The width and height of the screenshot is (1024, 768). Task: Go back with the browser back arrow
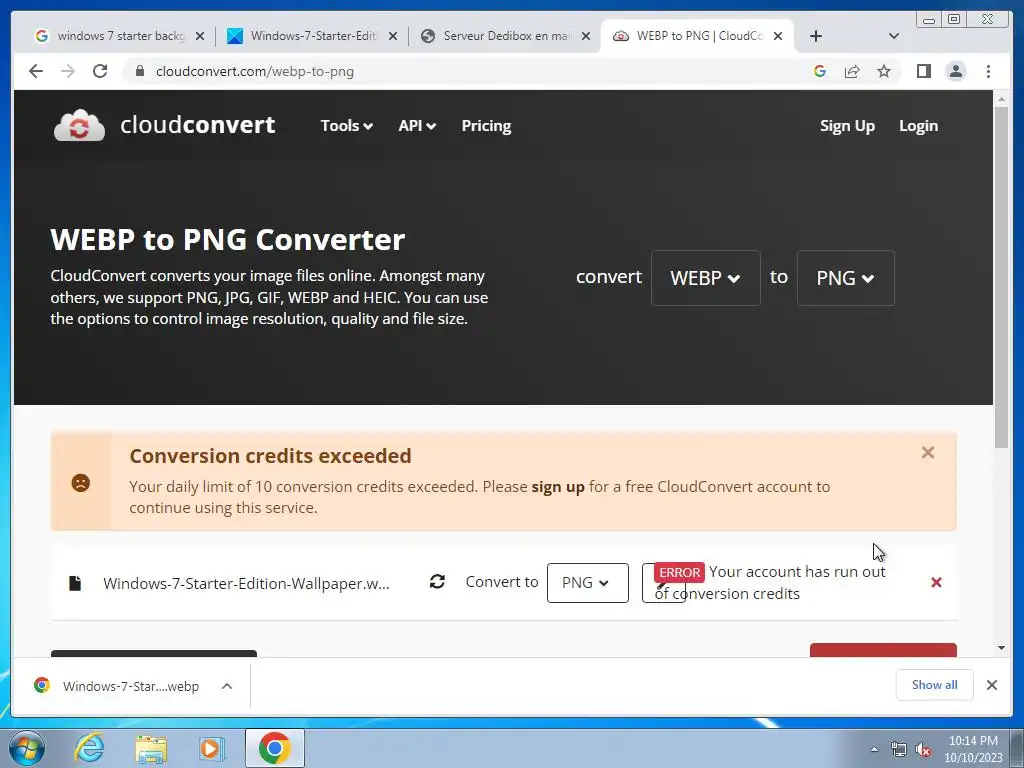click(x=36, y=71)
